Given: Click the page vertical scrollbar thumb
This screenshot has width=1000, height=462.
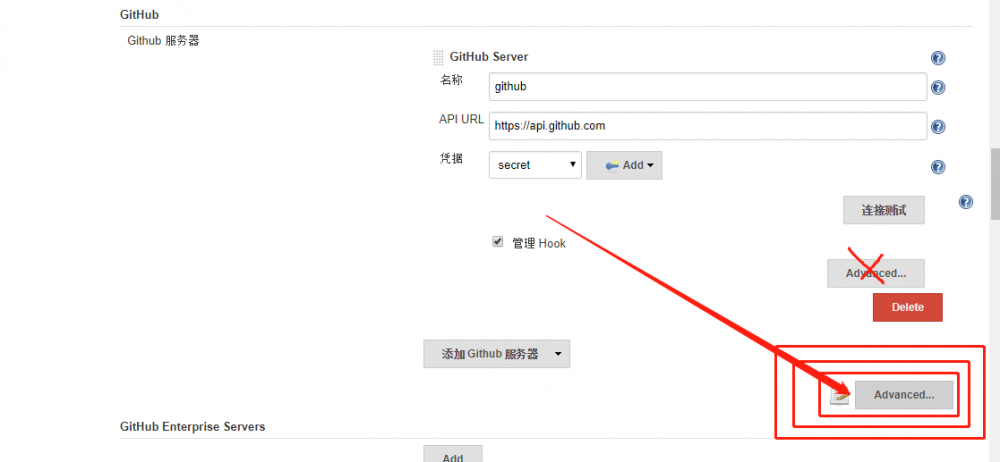Looking at the screenshot, I should click(995, 184).
